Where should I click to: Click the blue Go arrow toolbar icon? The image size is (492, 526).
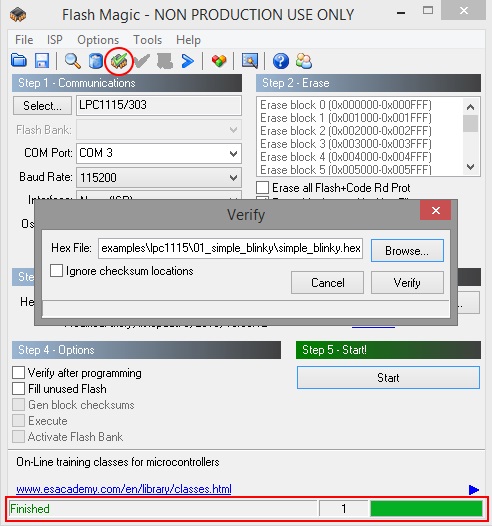click(x=187, y=61)
